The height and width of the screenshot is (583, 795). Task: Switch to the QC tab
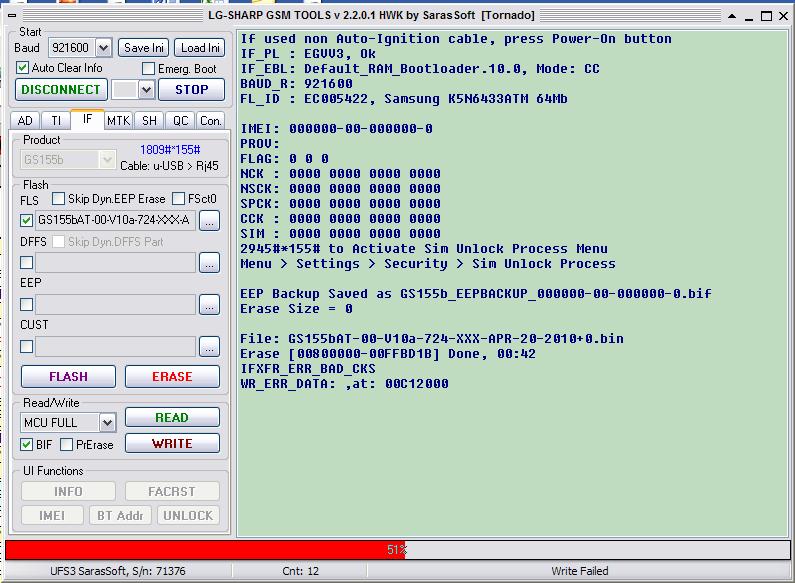click(180, 121)
